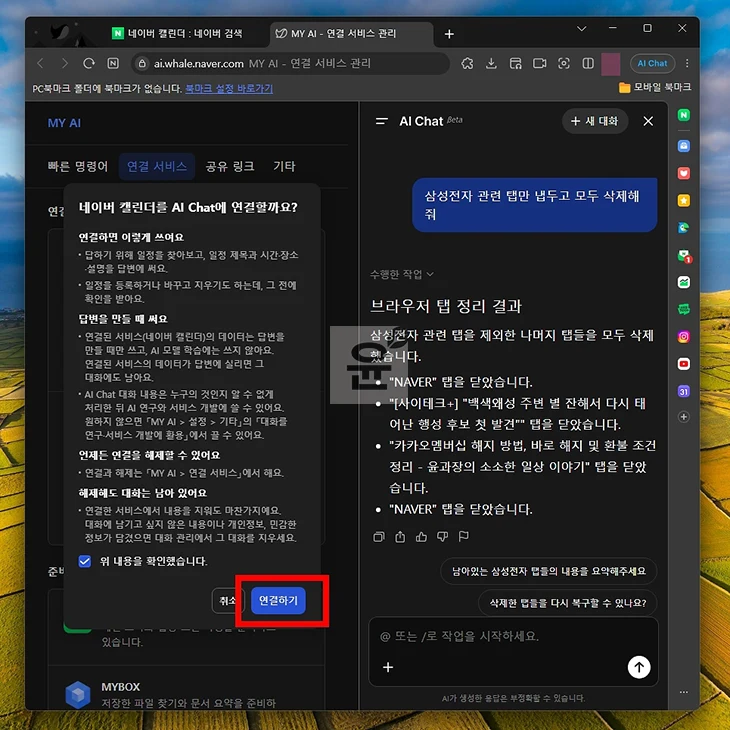Open the extensions puzzle icon

467,63
